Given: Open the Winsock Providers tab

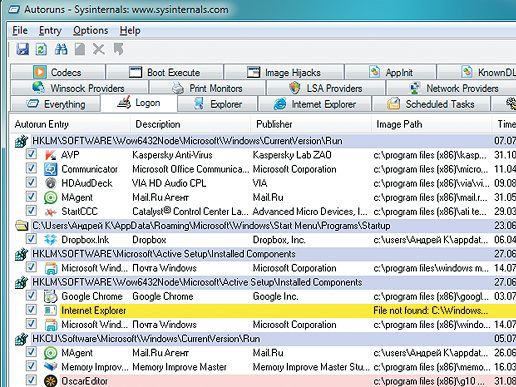Looking at the screenshot, I should (79, 88).
